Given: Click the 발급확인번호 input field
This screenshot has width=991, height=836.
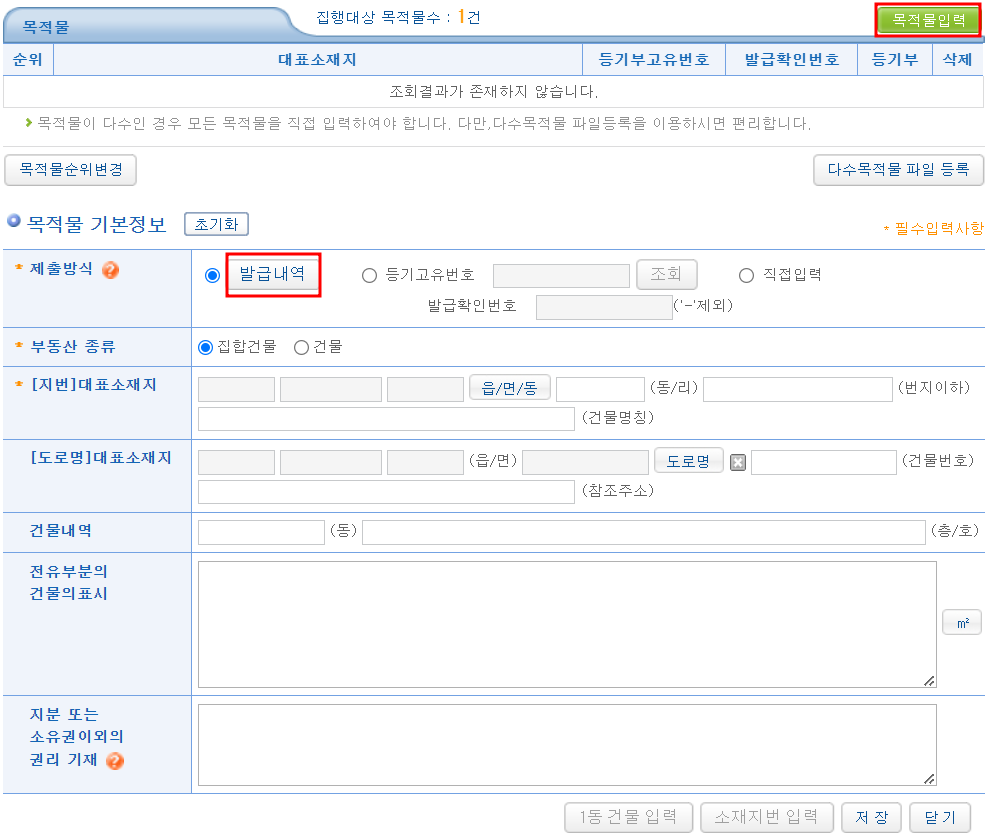Looking at the screenshot, I should coord(604,307).
